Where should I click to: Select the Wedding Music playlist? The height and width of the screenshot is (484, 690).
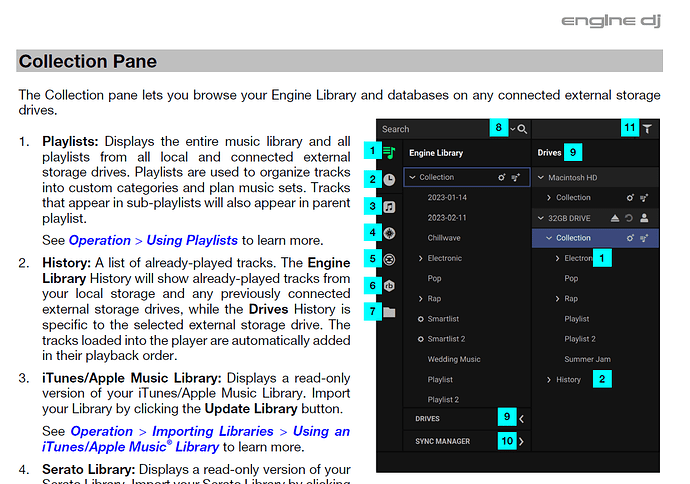[x=454, y=359]
